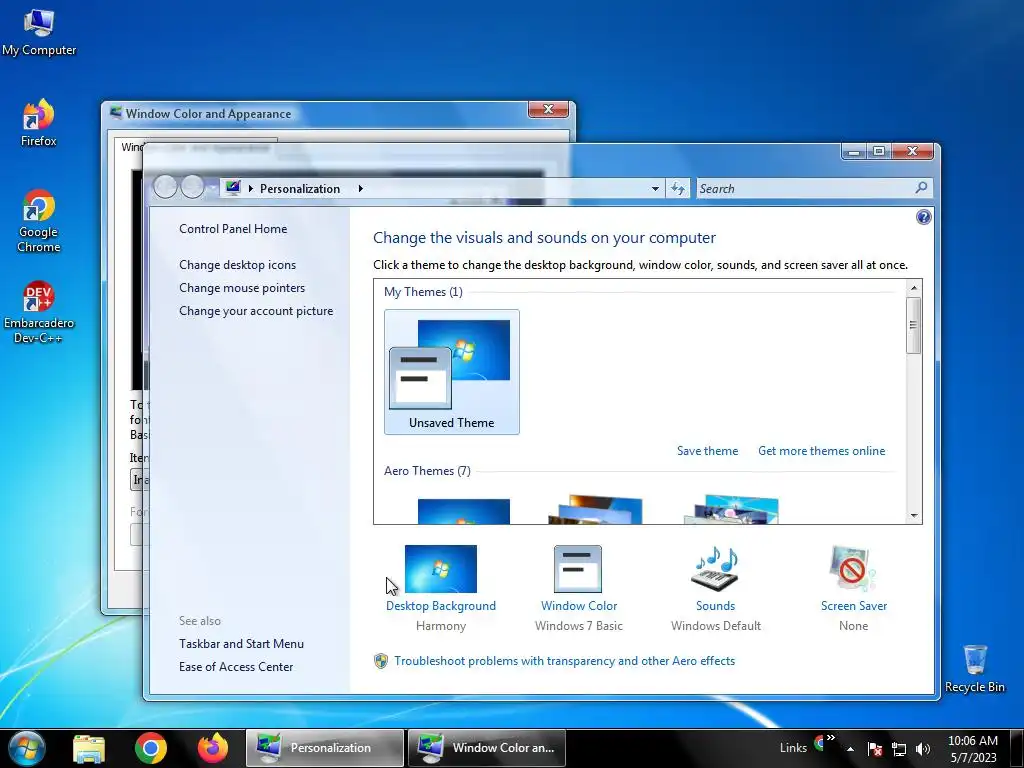This screenshot has width=1024, height=768.
Task: Click the refresh arrows icon in address bar
Action: [678, 189]
